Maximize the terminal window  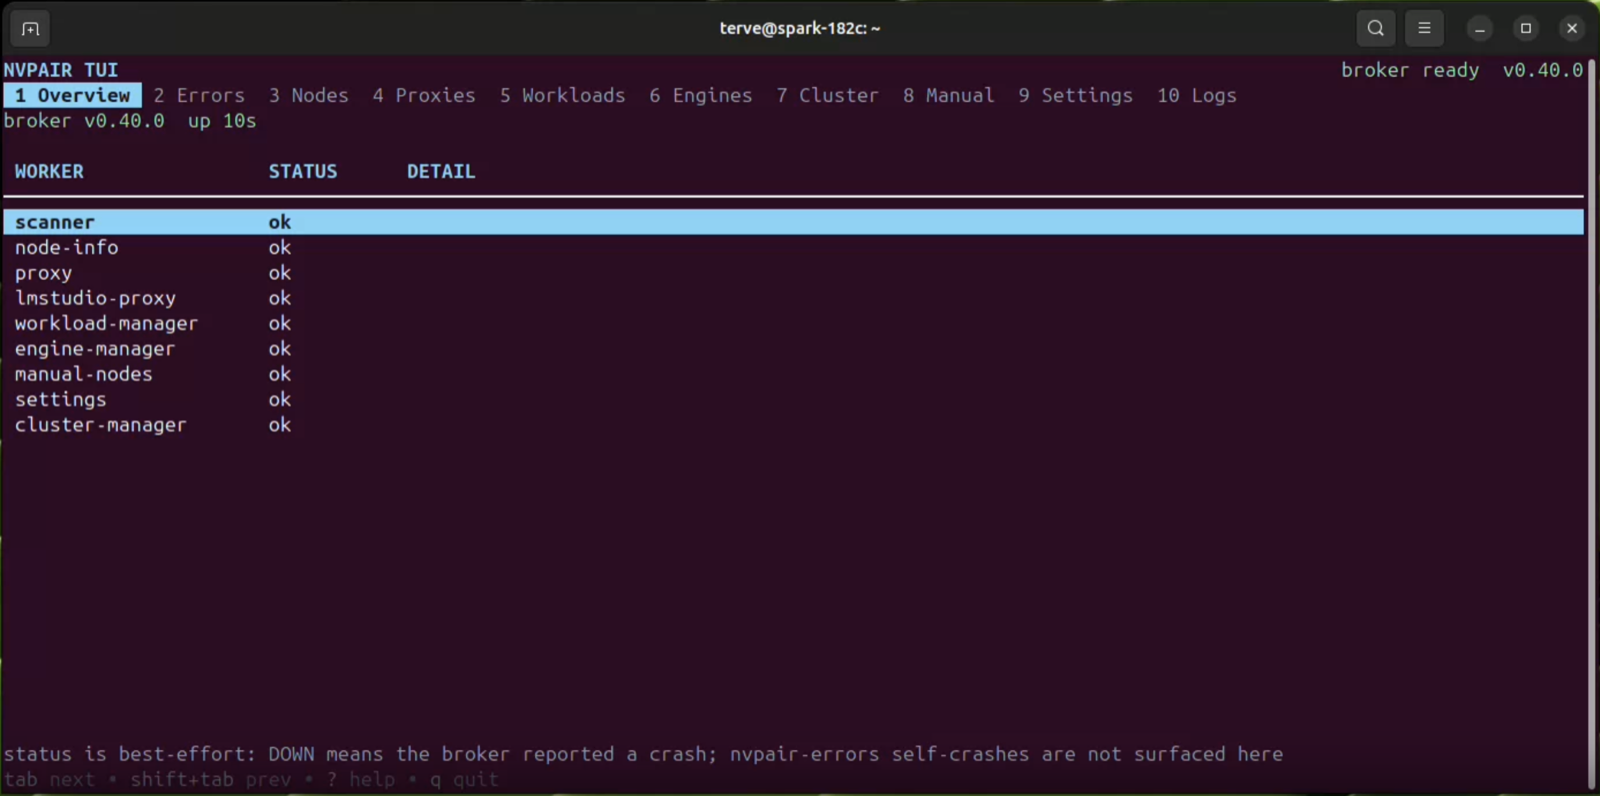point(1526,29)
